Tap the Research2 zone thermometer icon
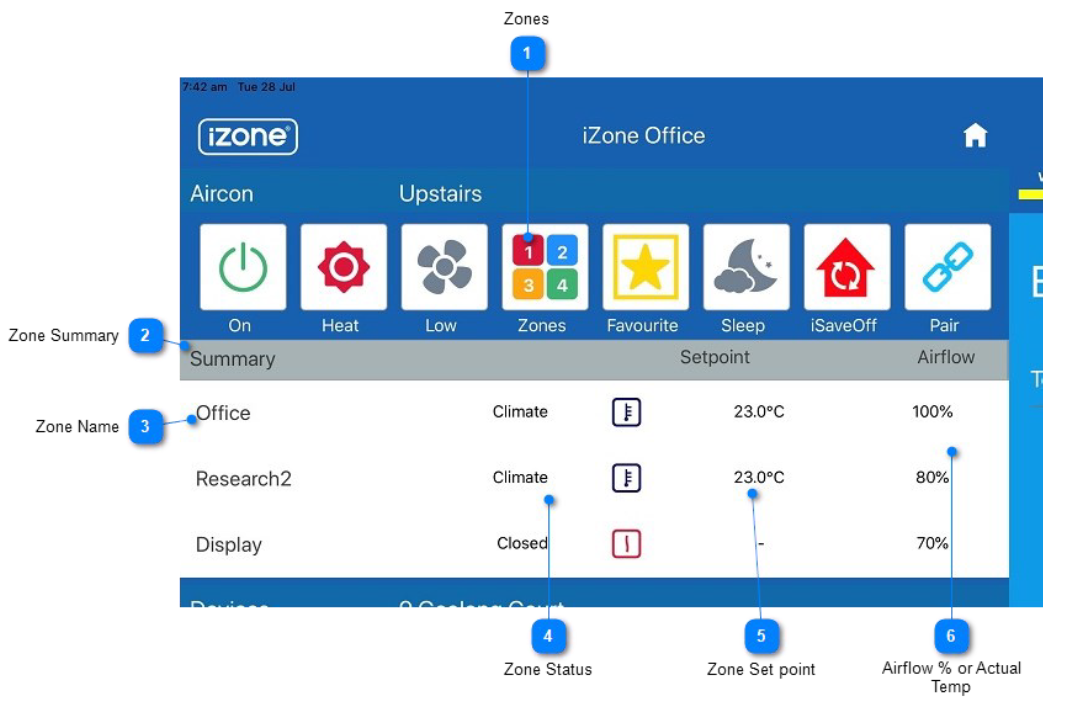 (626, 478)
